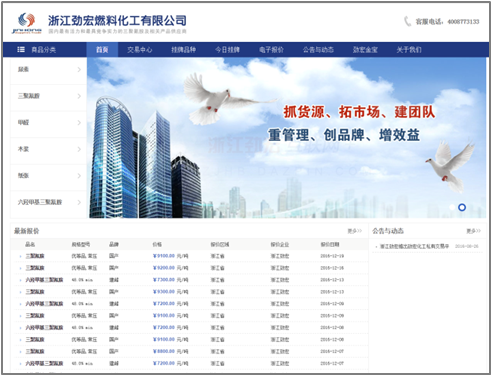This screenshot has height=376, width=492.
Task: Expand the 六羟甲基三聚氰胺 category chevron
Action: [79, 202]
